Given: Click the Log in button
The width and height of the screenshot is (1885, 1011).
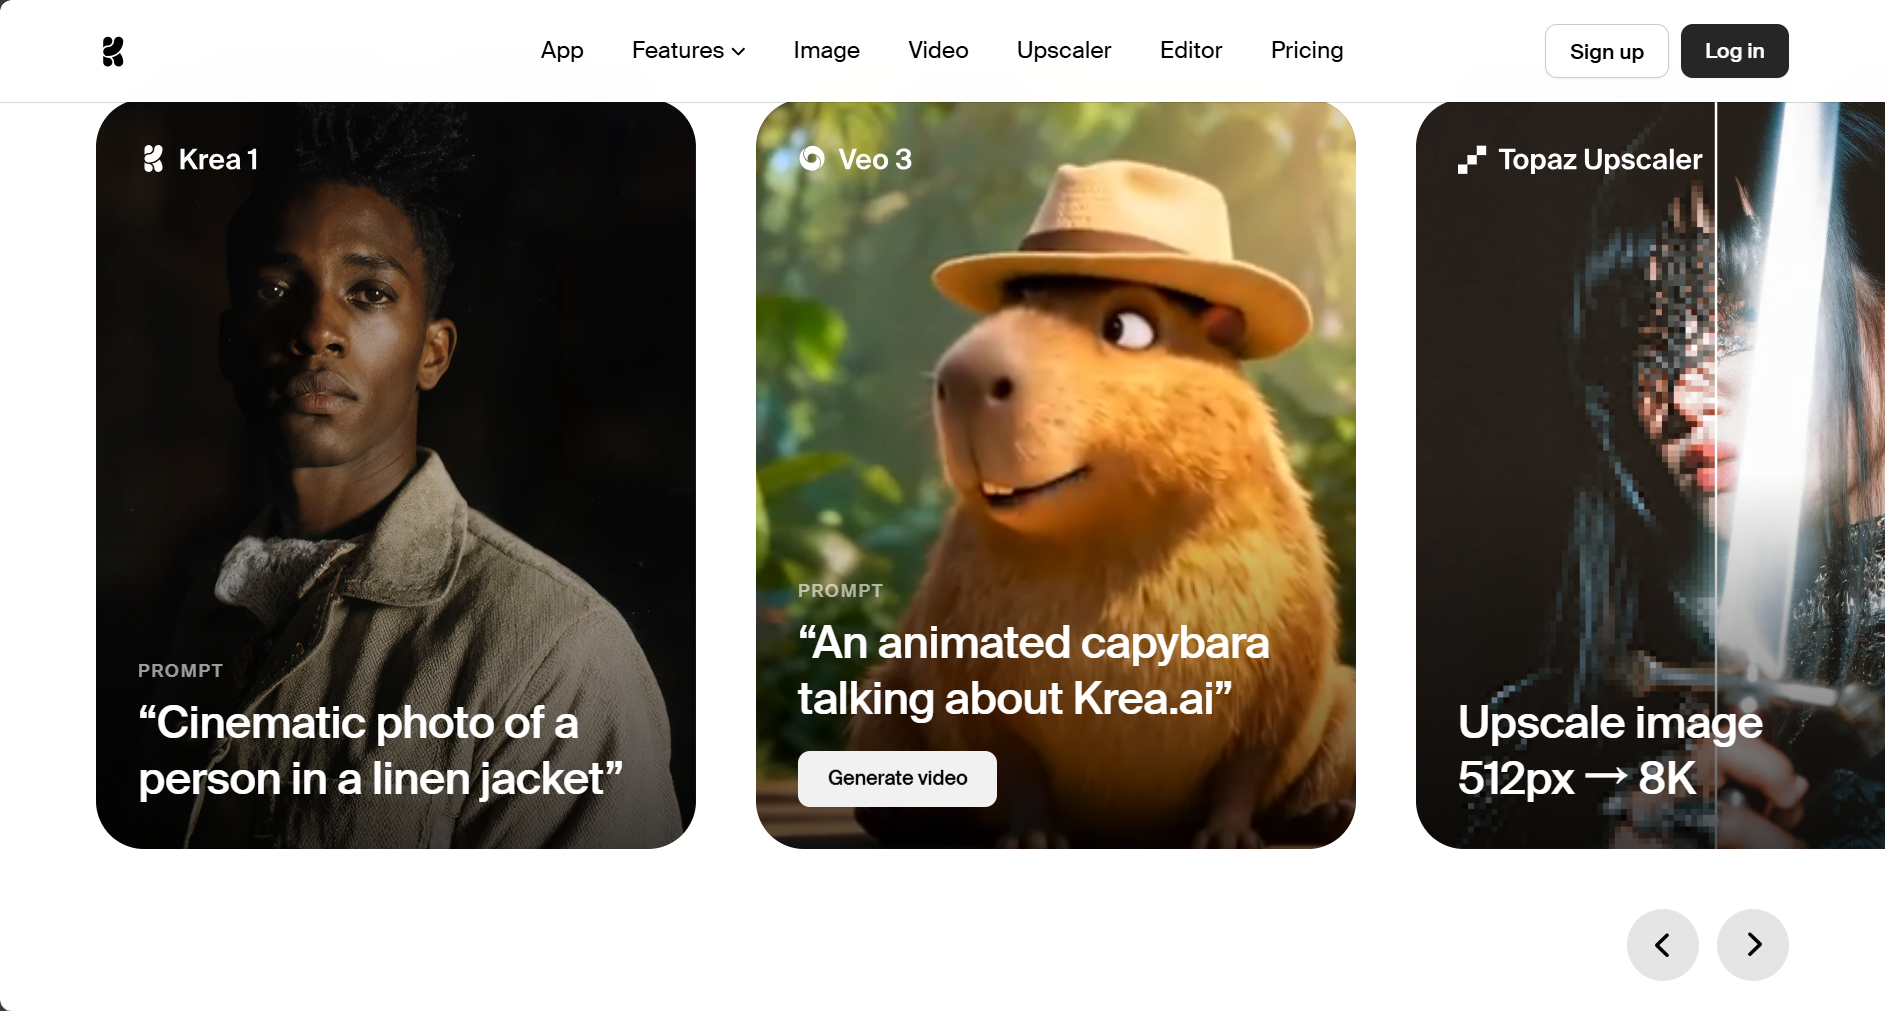Looking at the screenshot, I should click(x=1734, y=51).
